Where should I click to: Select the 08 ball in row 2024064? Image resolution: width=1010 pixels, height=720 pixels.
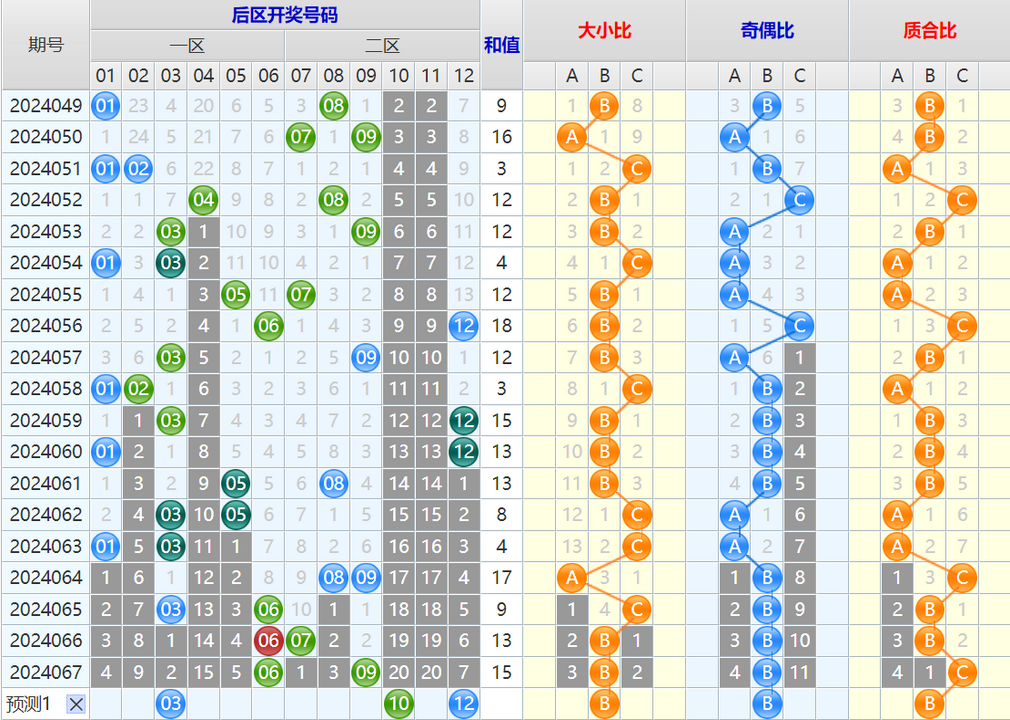click(x=334, y=578)
